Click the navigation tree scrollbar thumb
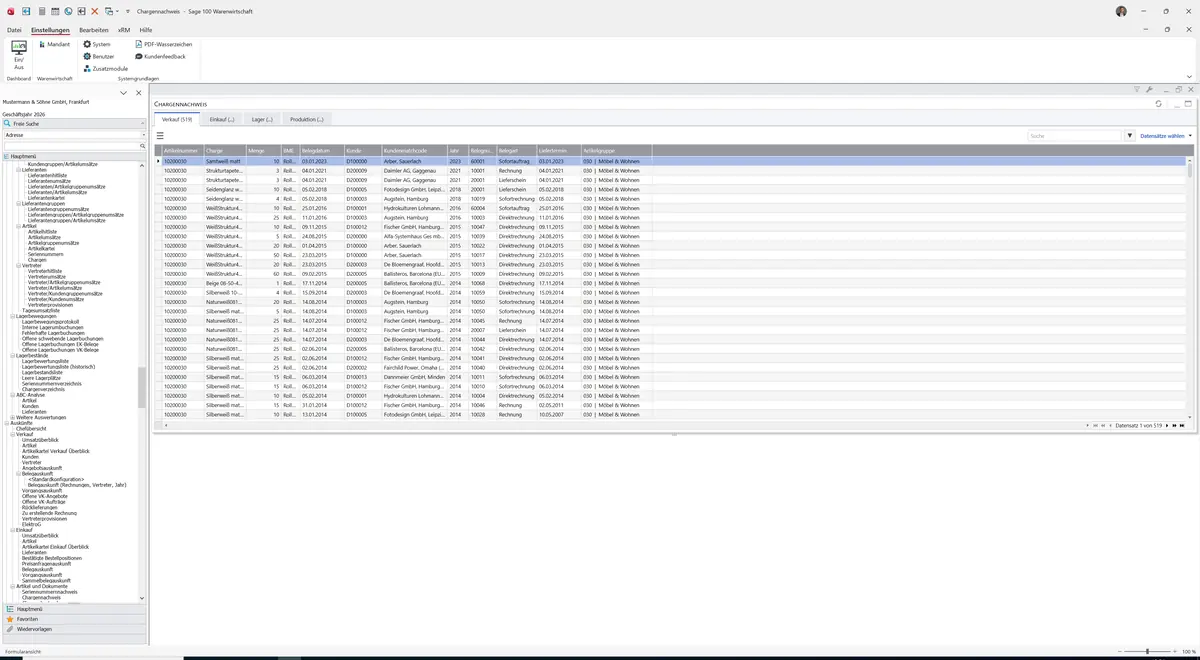 (x=142, y=387)
